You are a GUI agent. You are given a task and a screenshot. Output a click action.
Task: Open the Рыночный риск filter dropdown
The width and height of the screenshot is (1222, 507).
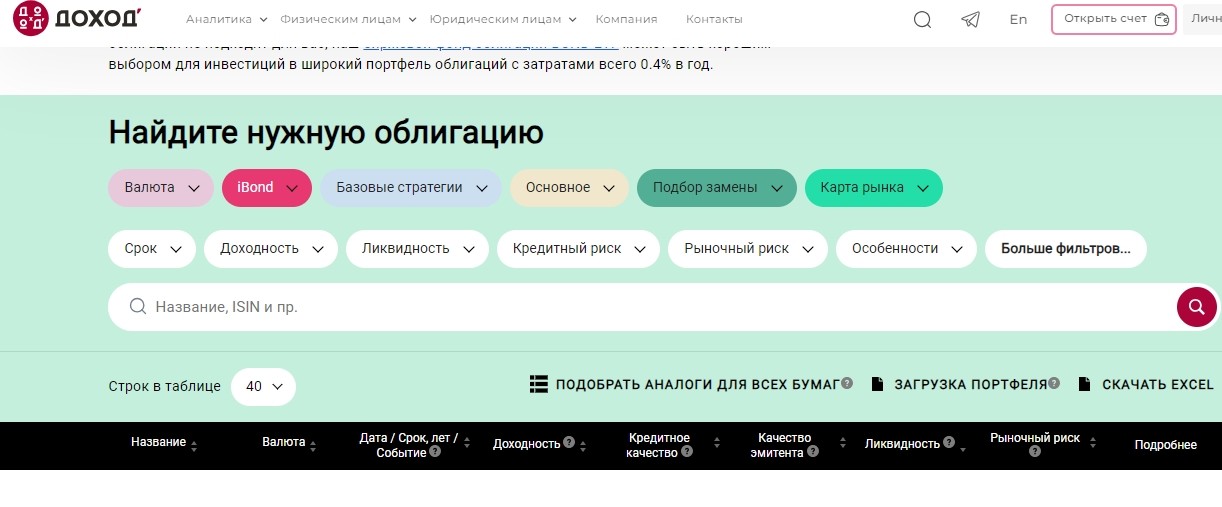click(748, 249)
